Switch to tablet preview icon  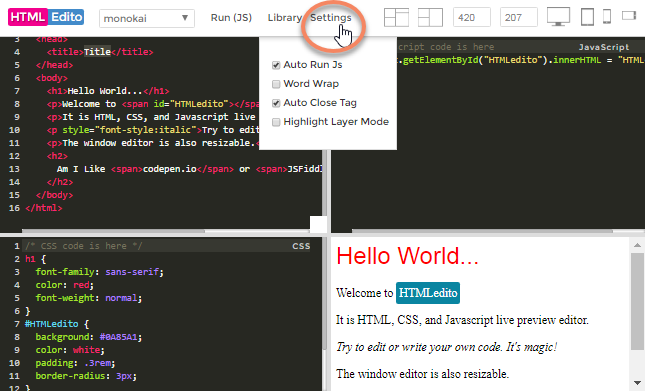pos(587,17)
